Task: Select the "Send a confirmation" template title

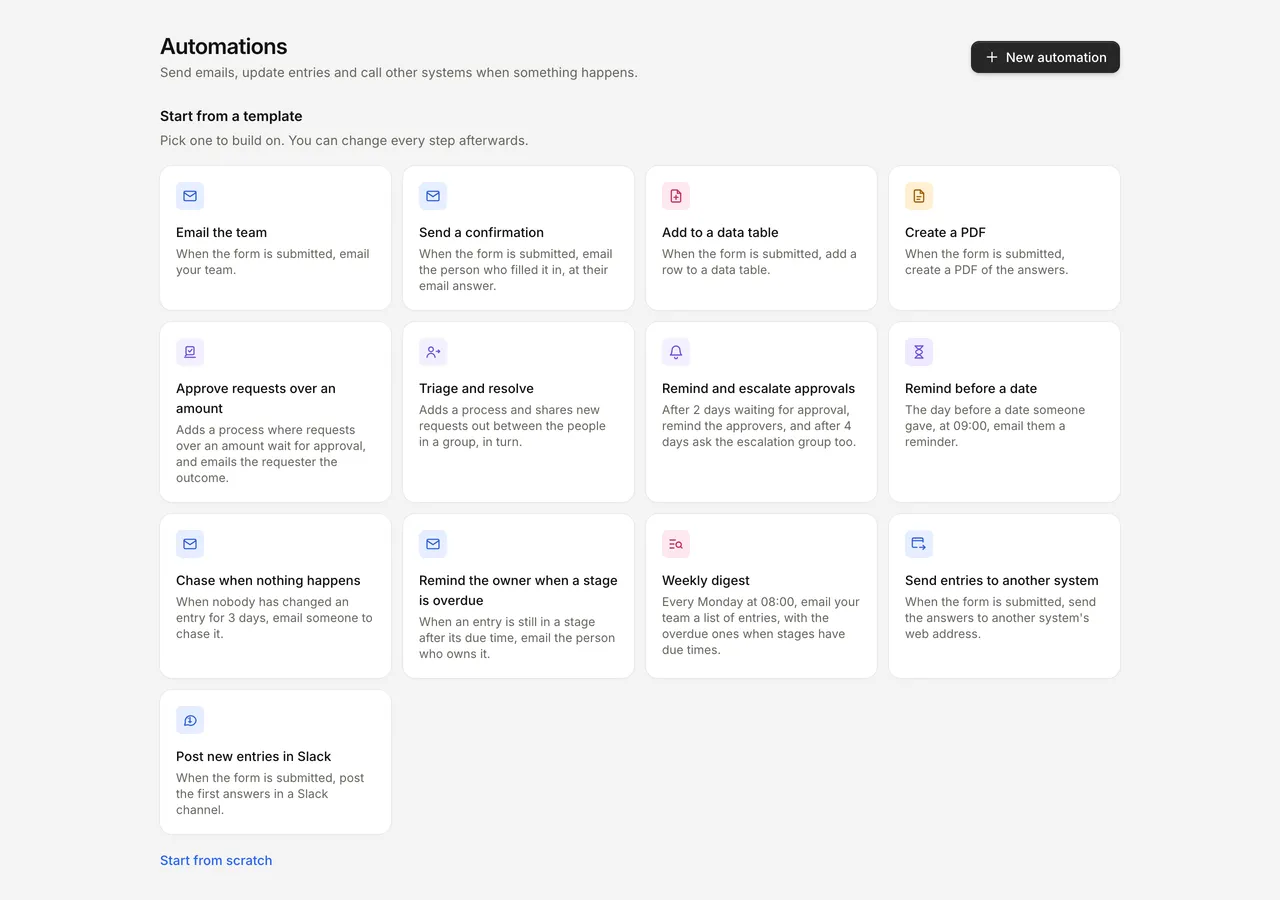Action: (481, 232)
